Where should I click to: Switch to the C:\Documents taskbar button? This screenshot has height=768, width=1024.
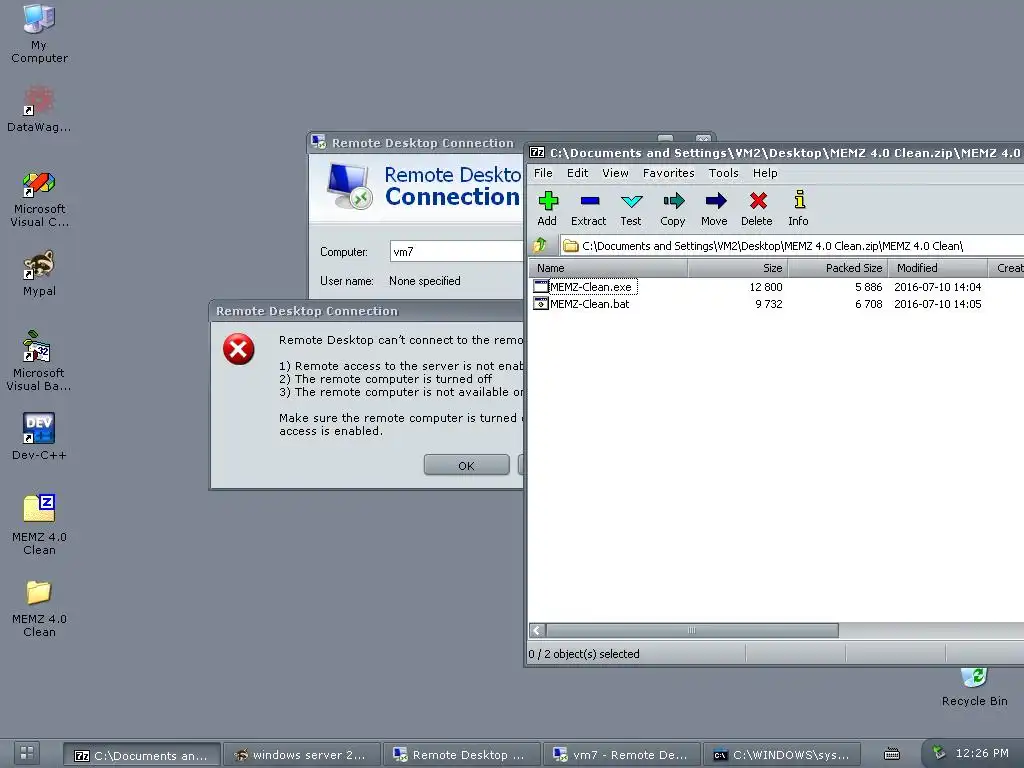tap(142, 755)
